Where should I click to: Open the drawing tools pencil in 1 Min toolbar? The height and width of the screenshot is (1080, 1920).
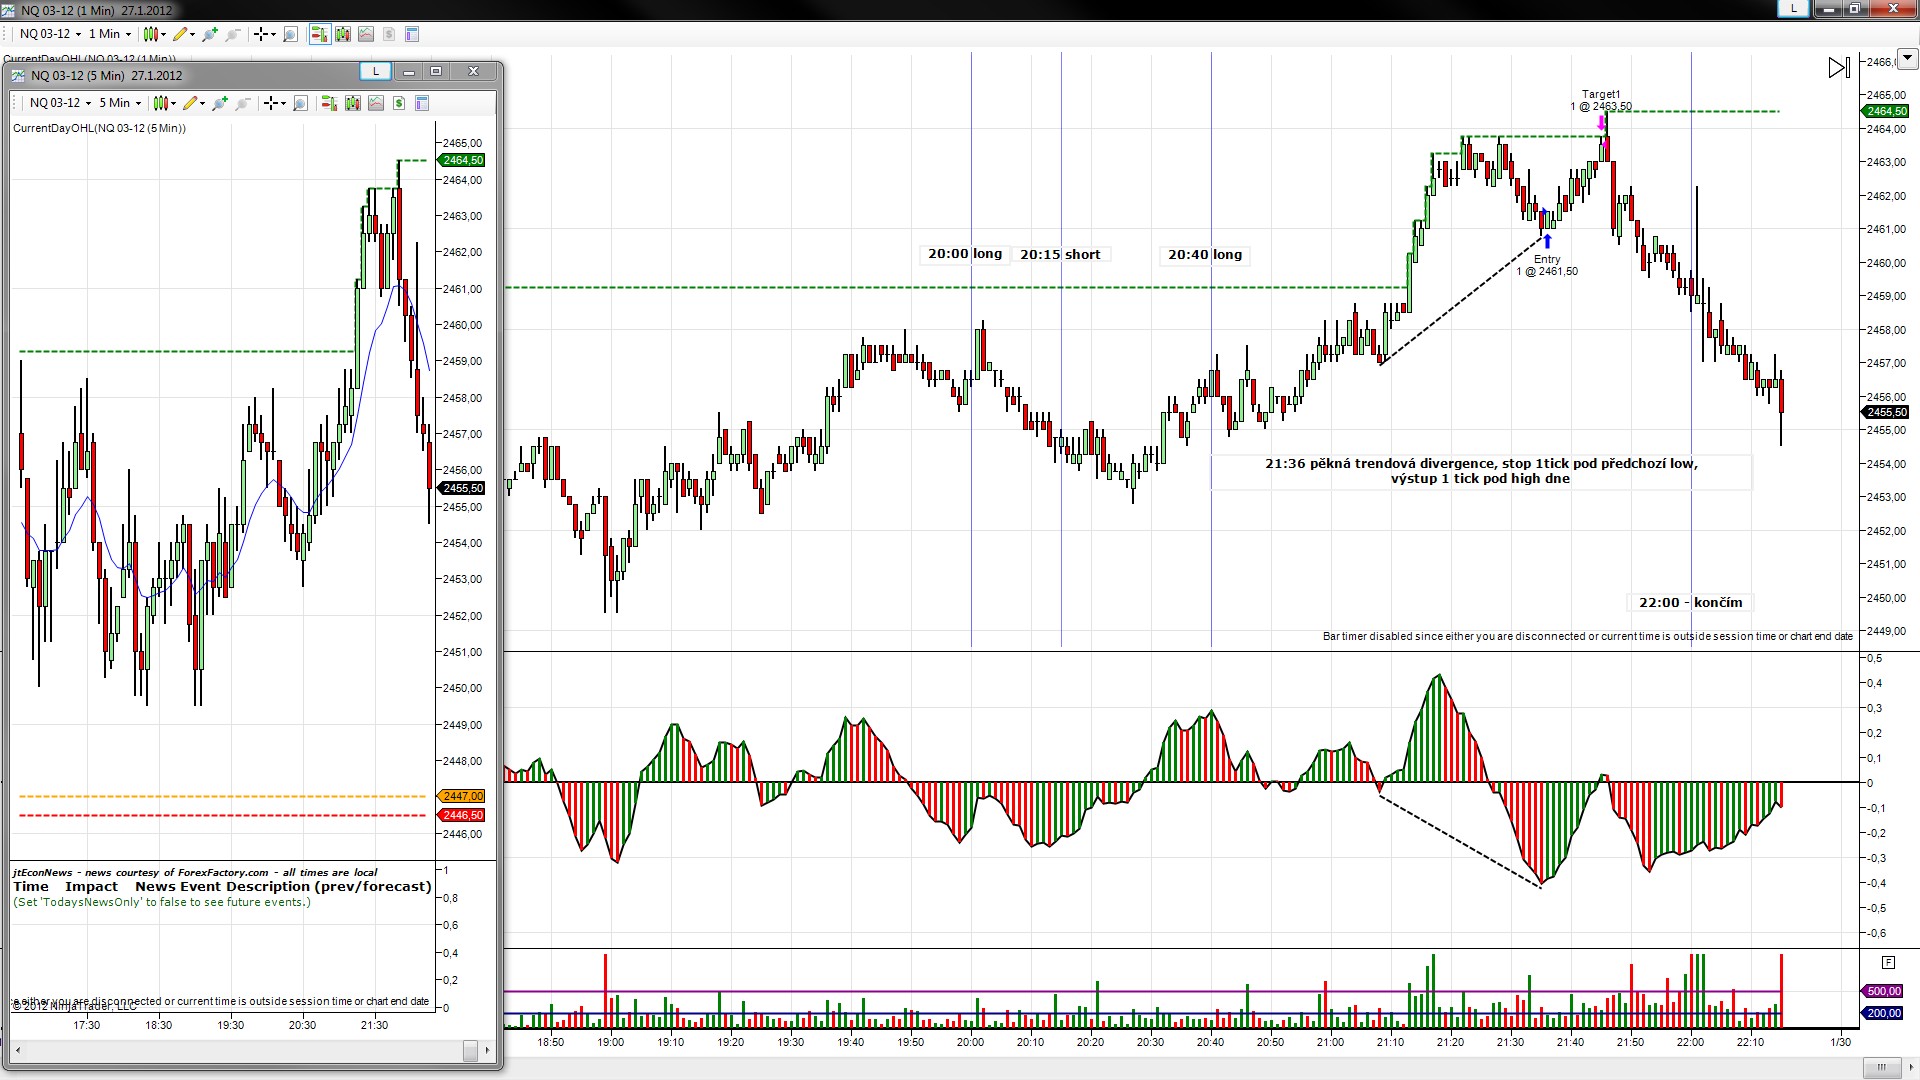pos(180,34)
